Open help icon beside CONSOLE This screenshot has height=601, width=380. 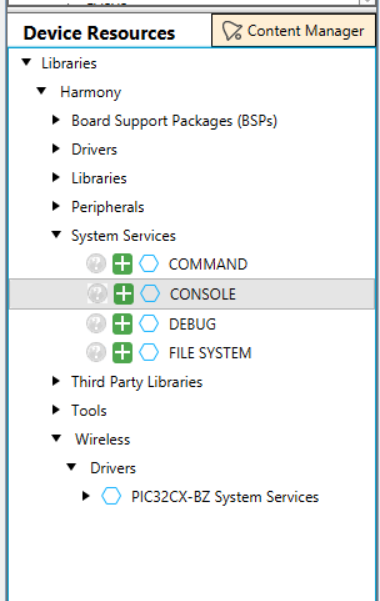tap(97, 294)
